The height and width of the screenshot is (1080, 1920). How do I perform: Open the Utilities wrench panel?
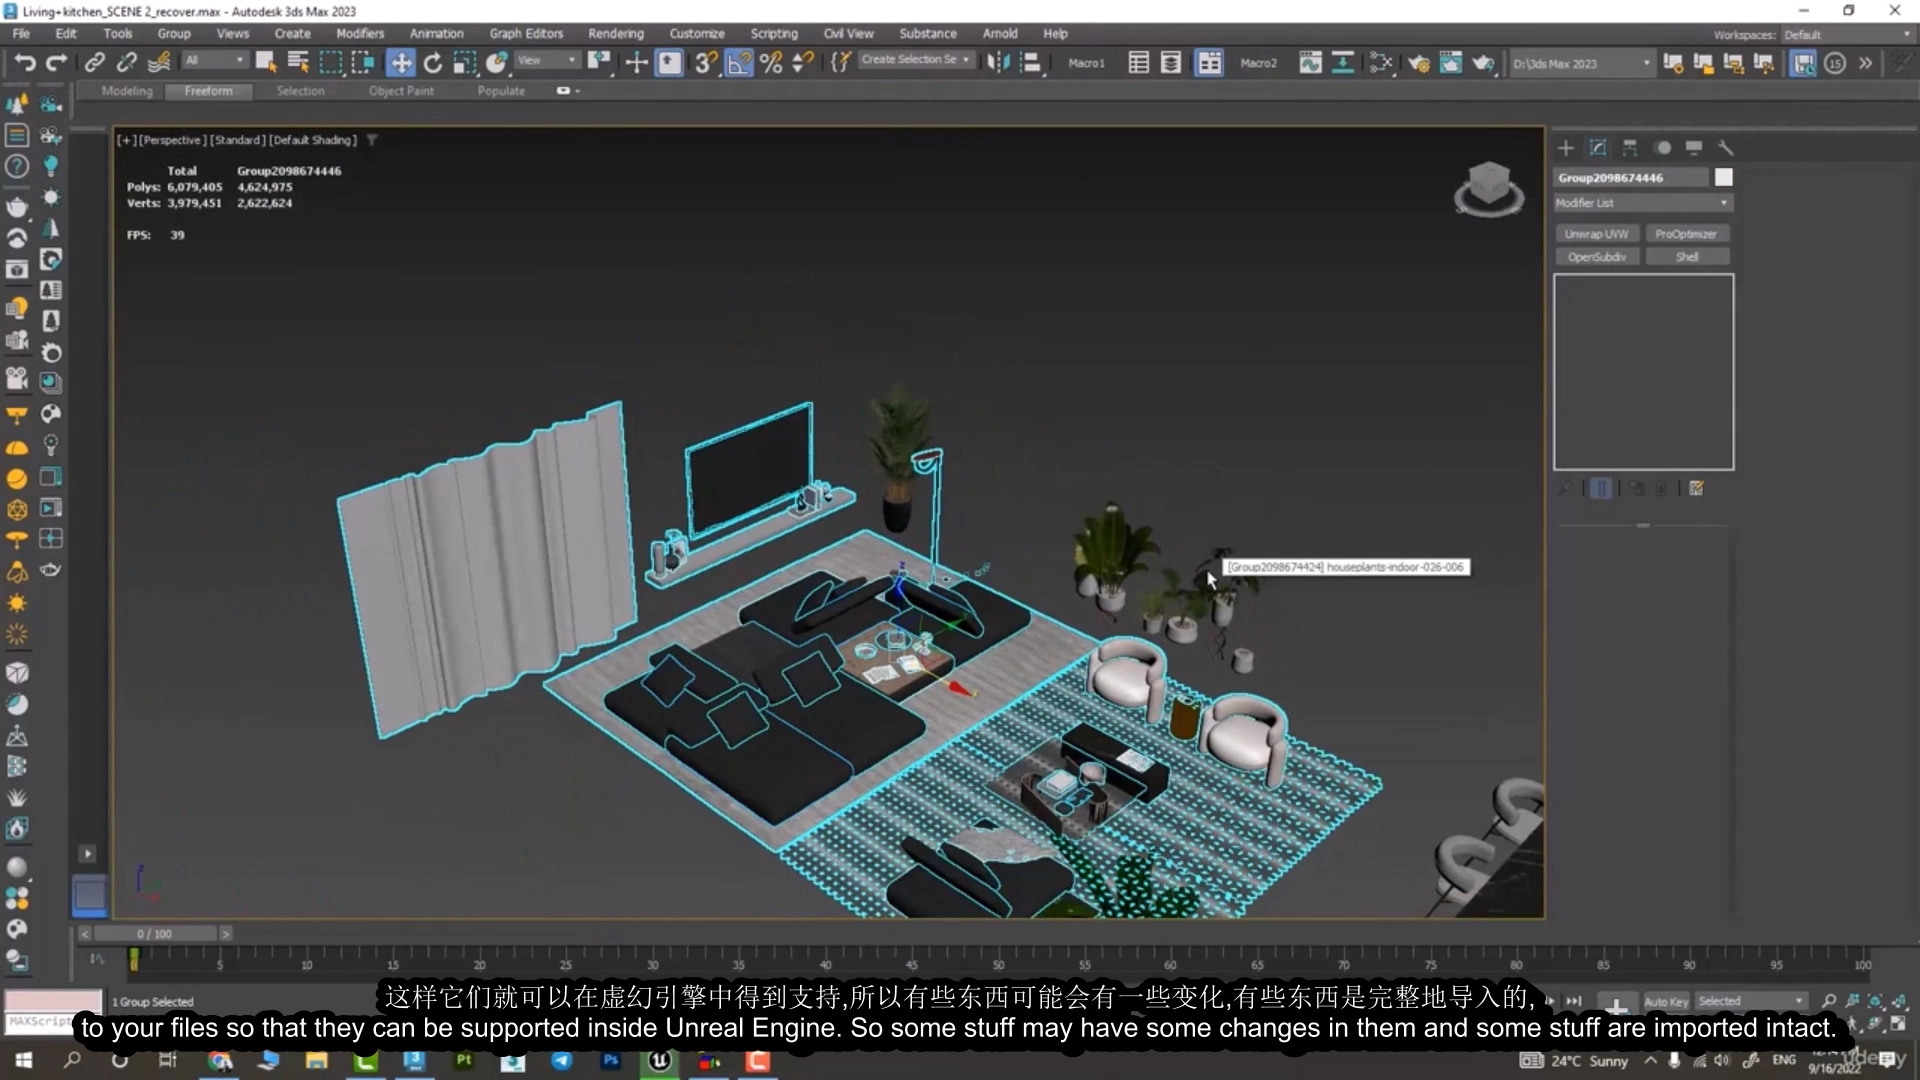1725,148
